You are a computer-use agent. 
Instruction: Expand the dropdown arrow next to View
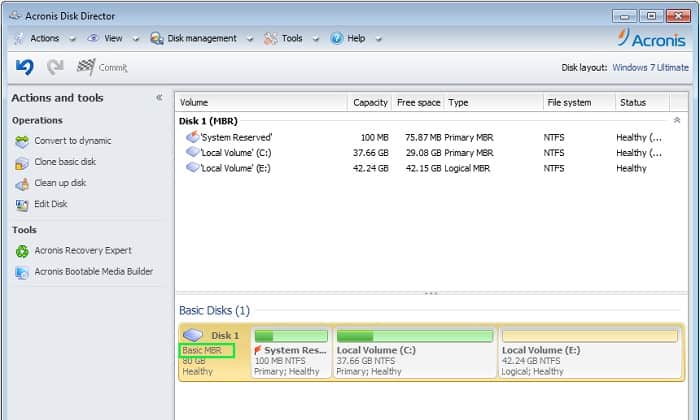136,39
